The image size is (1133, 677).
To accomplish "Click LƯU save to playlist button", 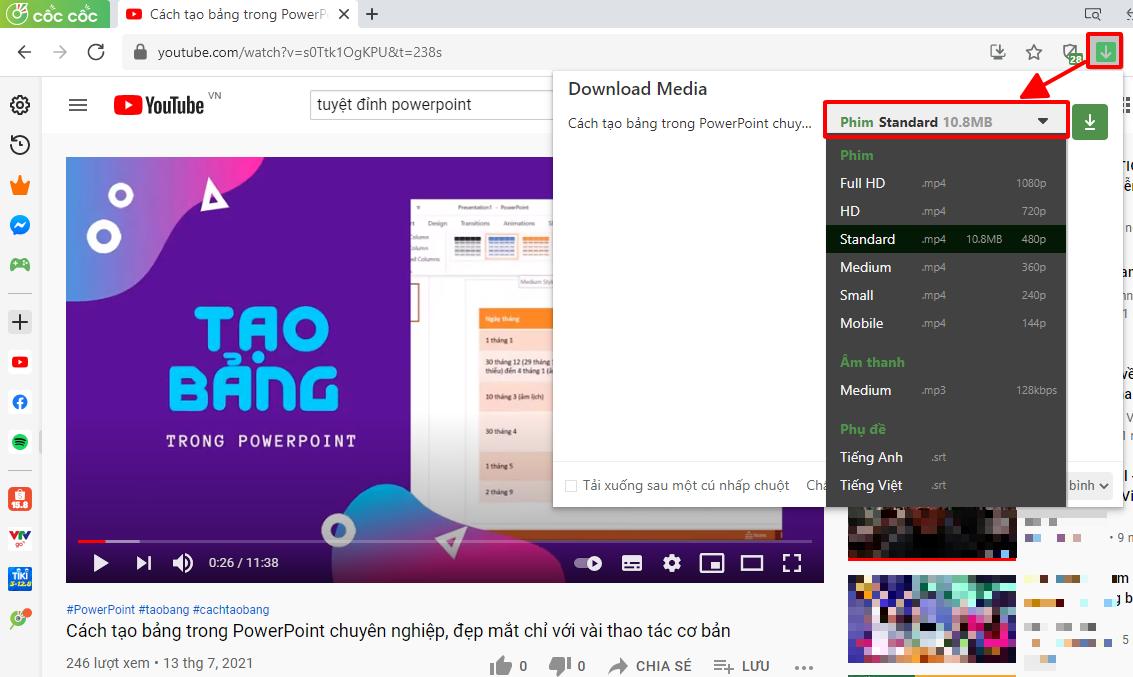I will coord(741,666).
